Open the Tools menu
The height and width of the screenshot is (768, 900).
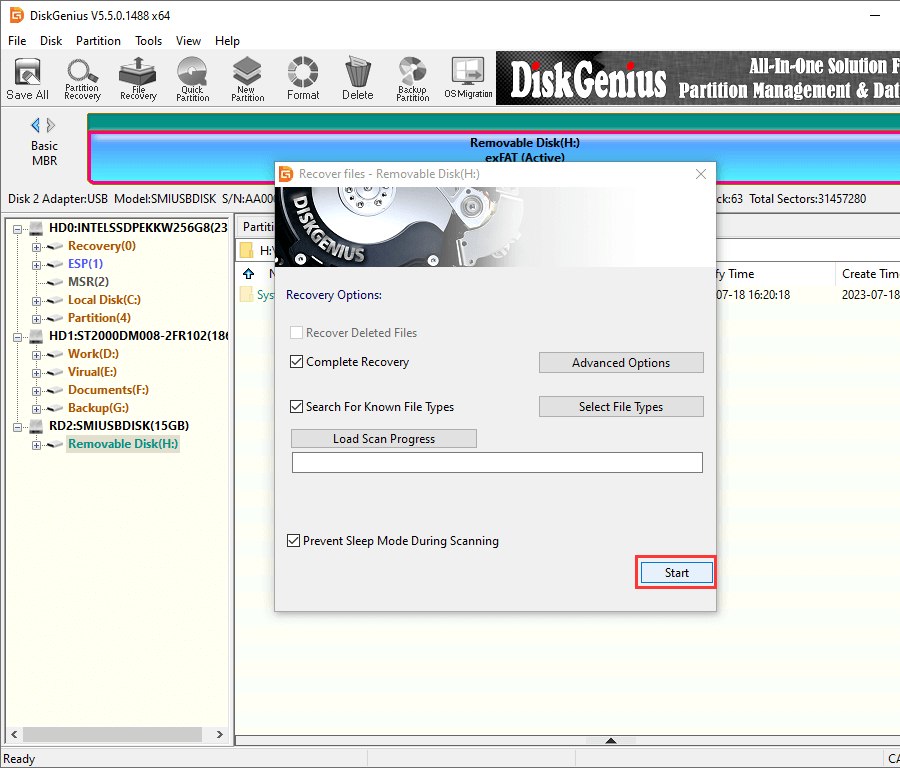click(149, 41)
